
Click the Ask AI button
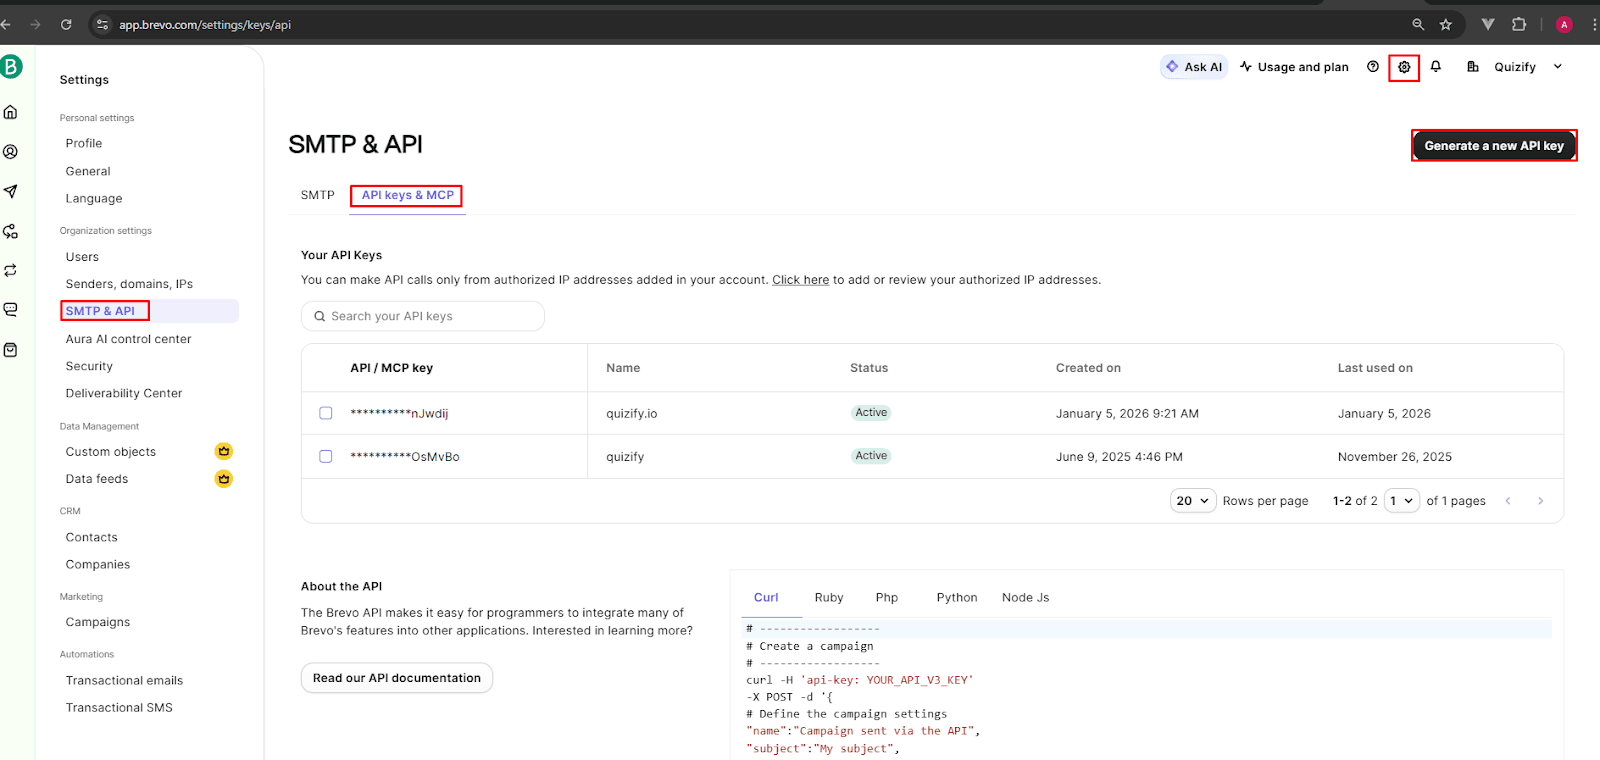(x=1194, y=67)
